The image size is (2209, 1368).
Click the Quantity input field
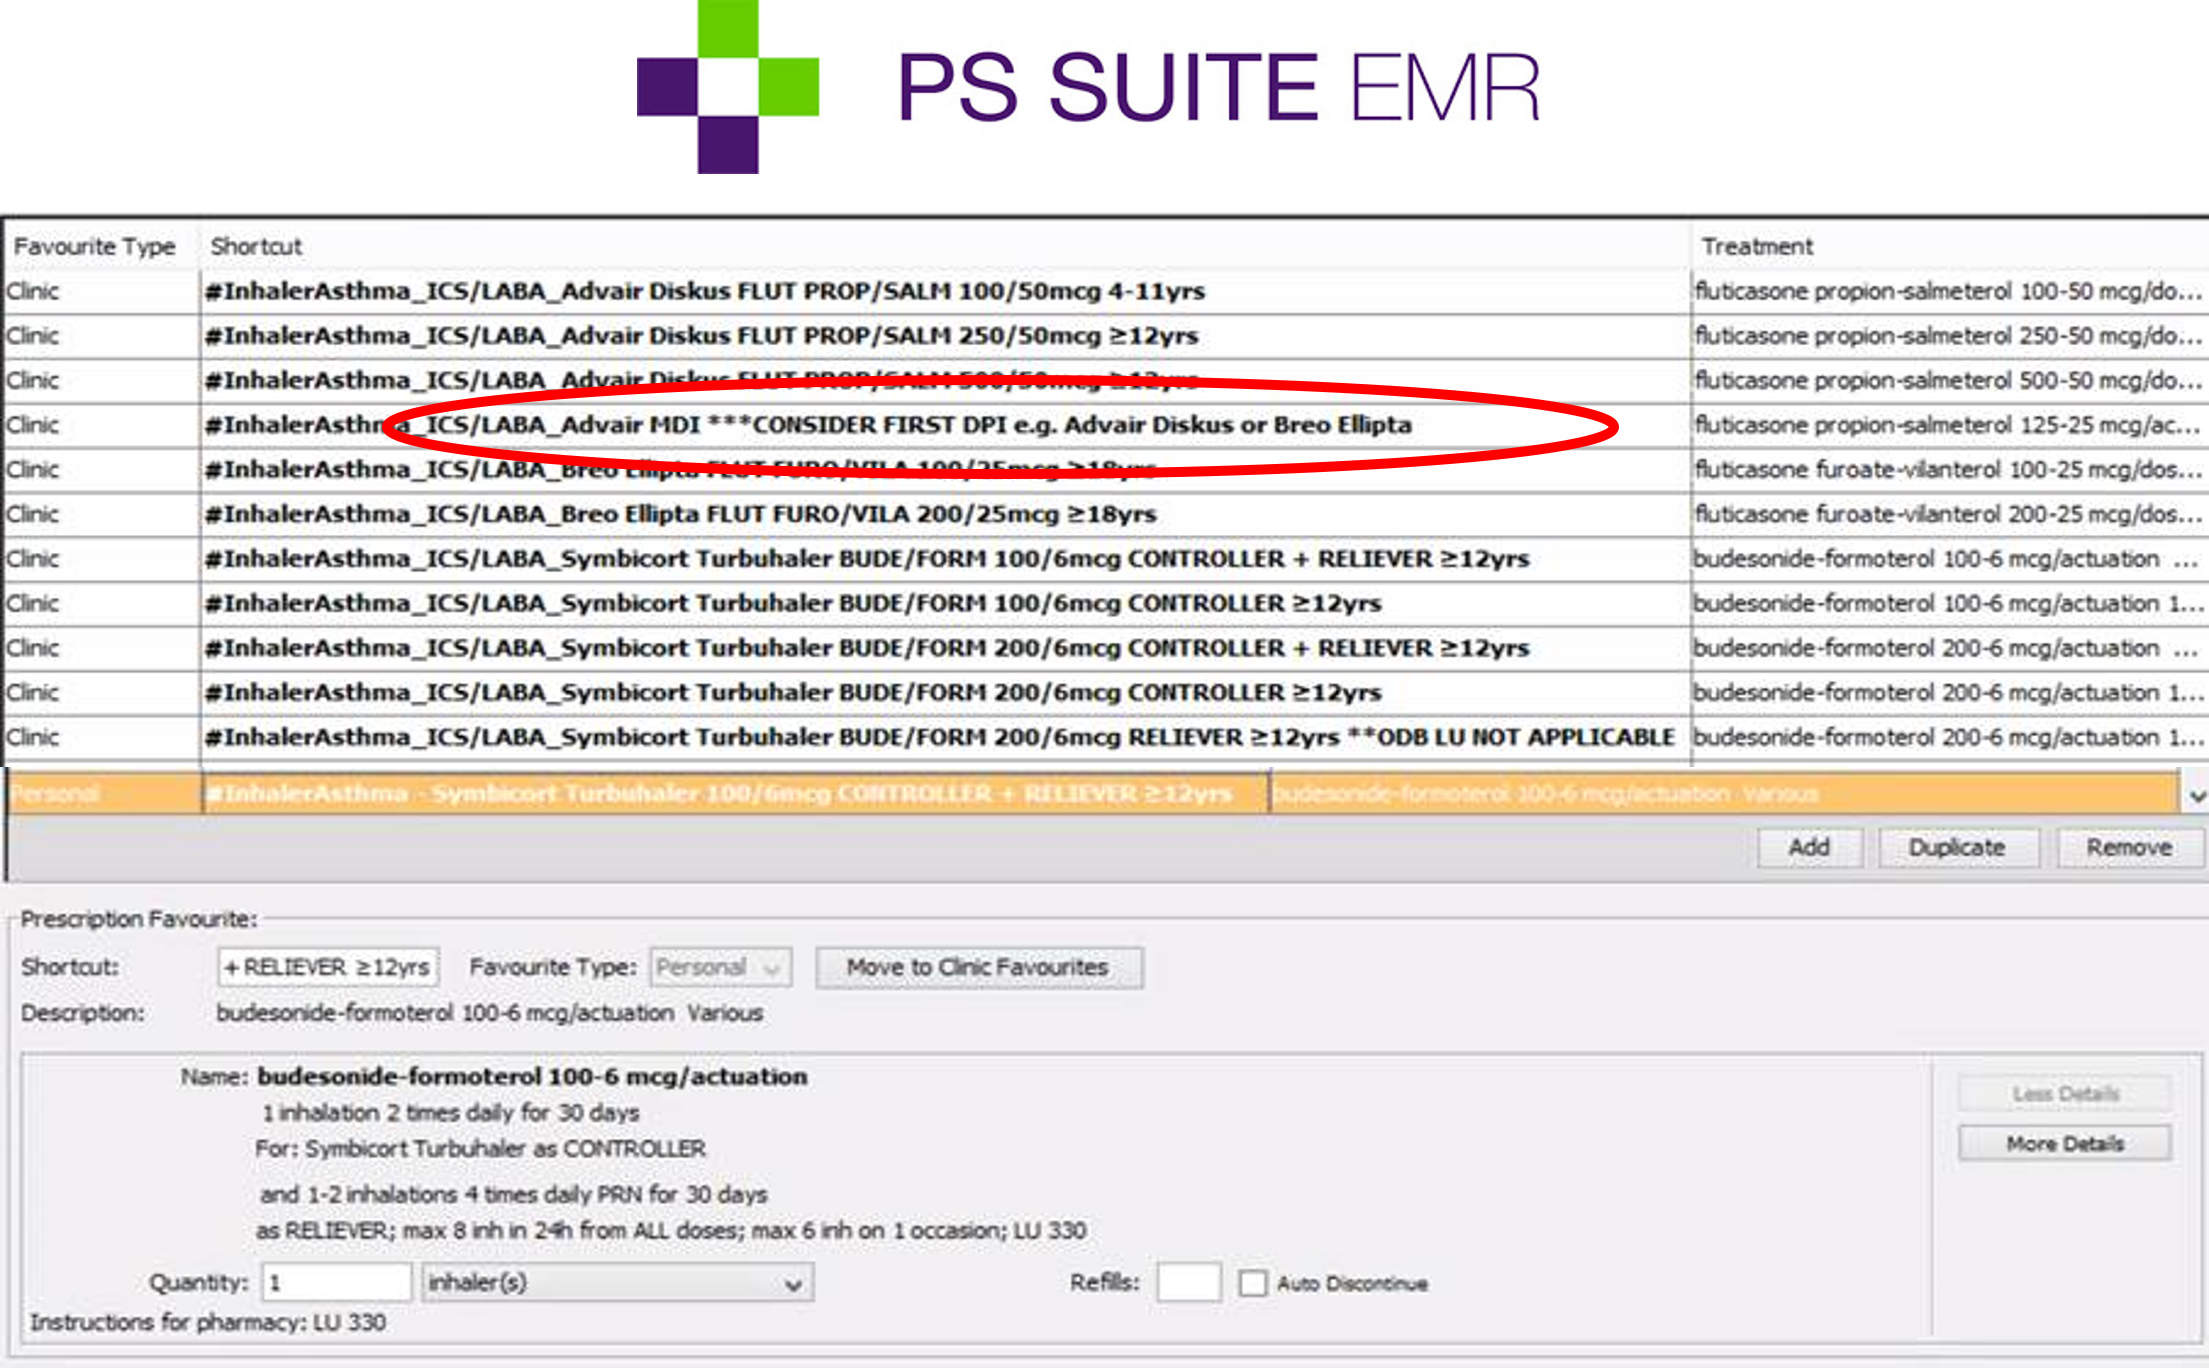click(x=336, y=1282)
